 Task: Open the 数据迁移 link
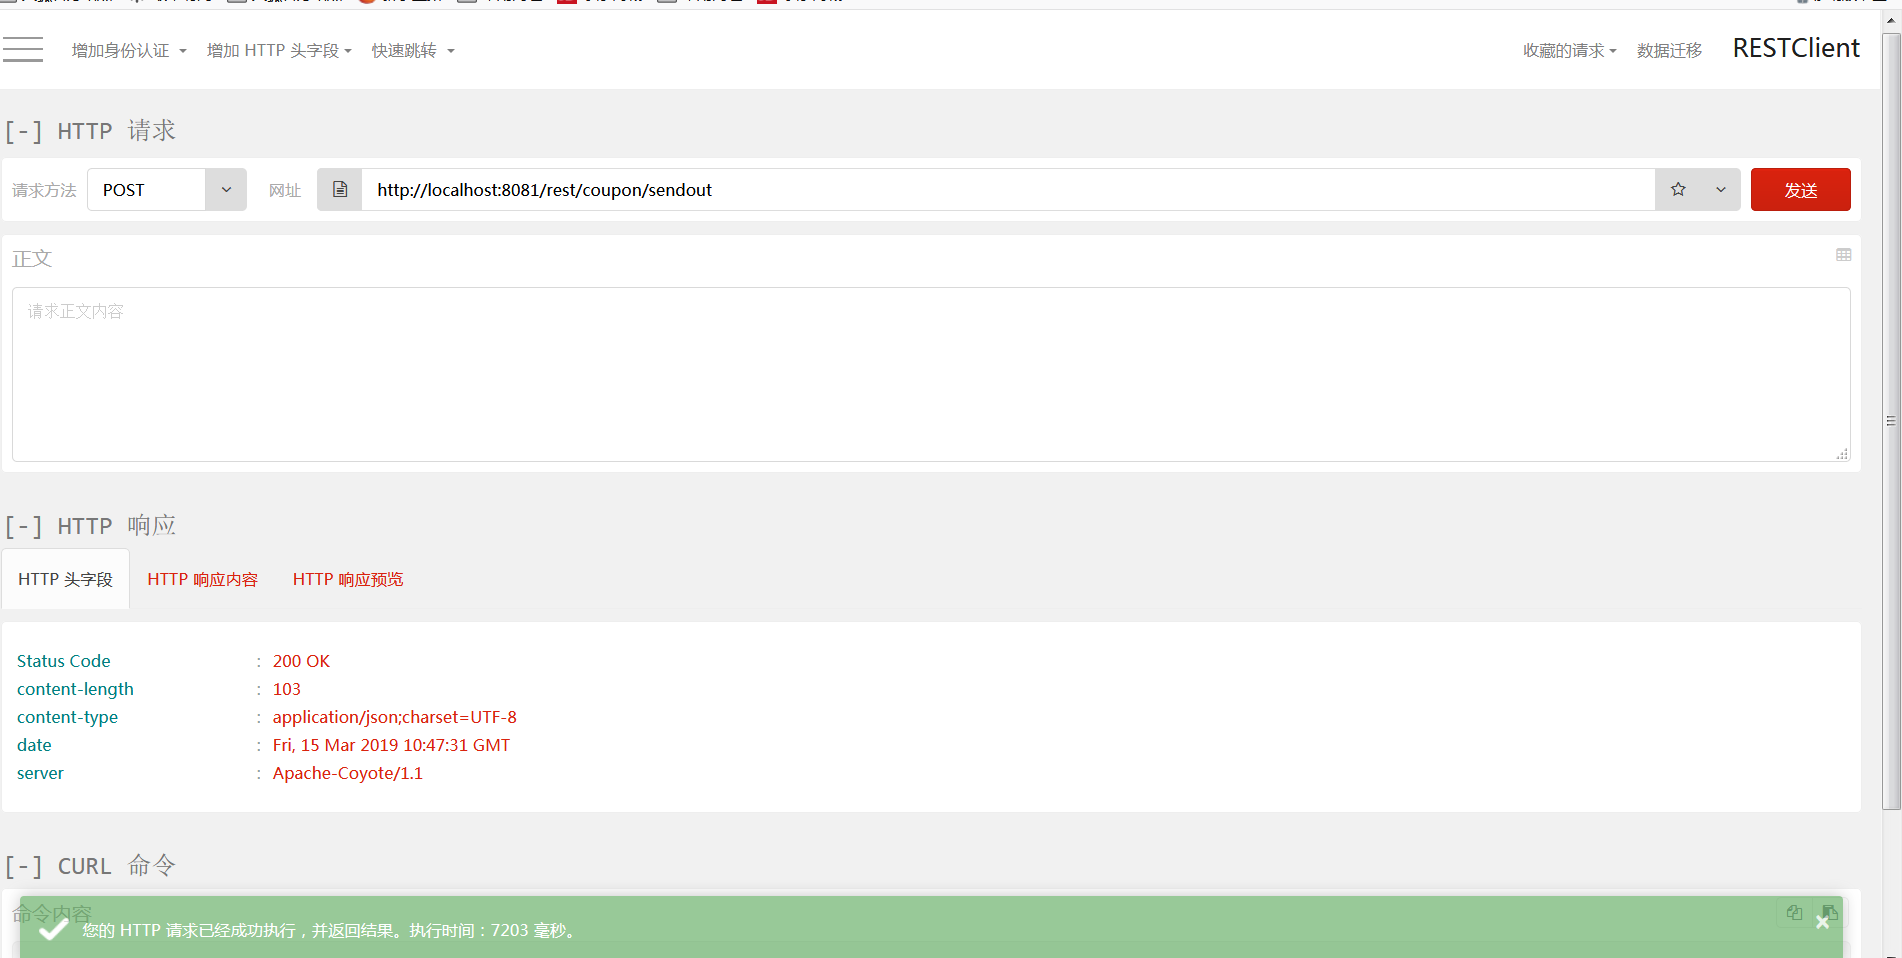pyautogui.click(x=1669, y=50)
